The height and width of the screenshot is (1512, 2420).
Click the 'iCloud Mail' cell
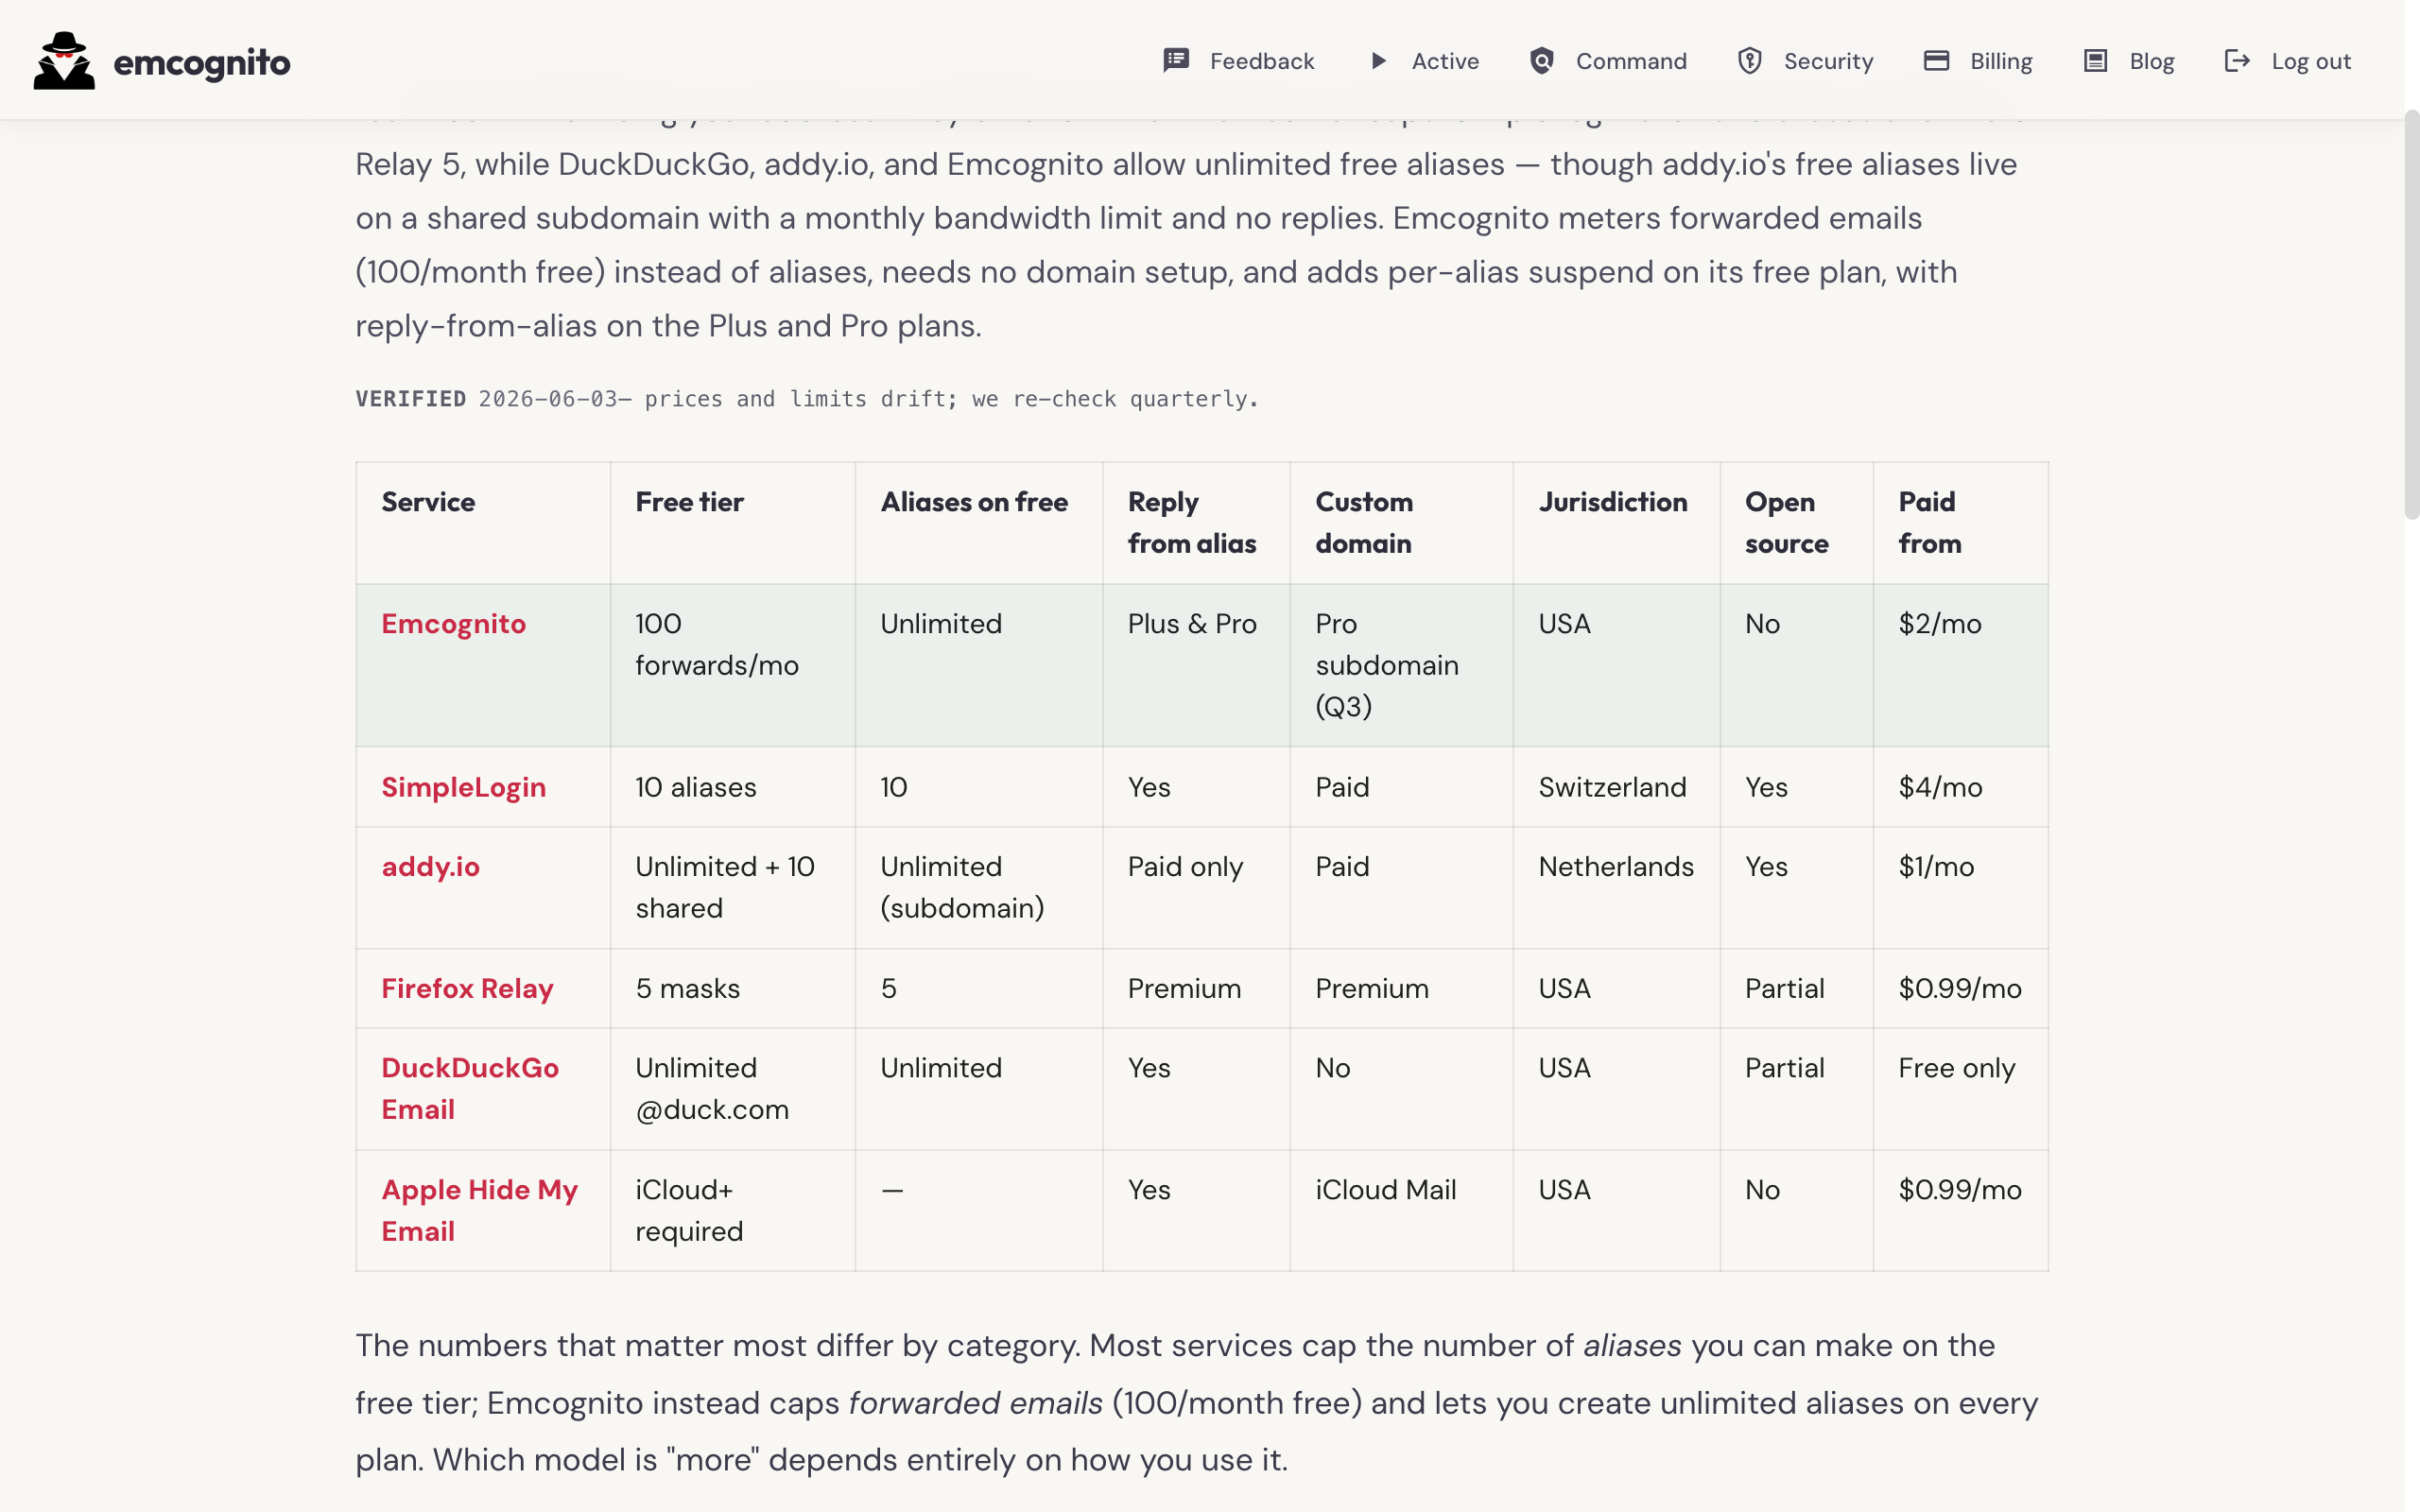(x=1401, y=1211)
